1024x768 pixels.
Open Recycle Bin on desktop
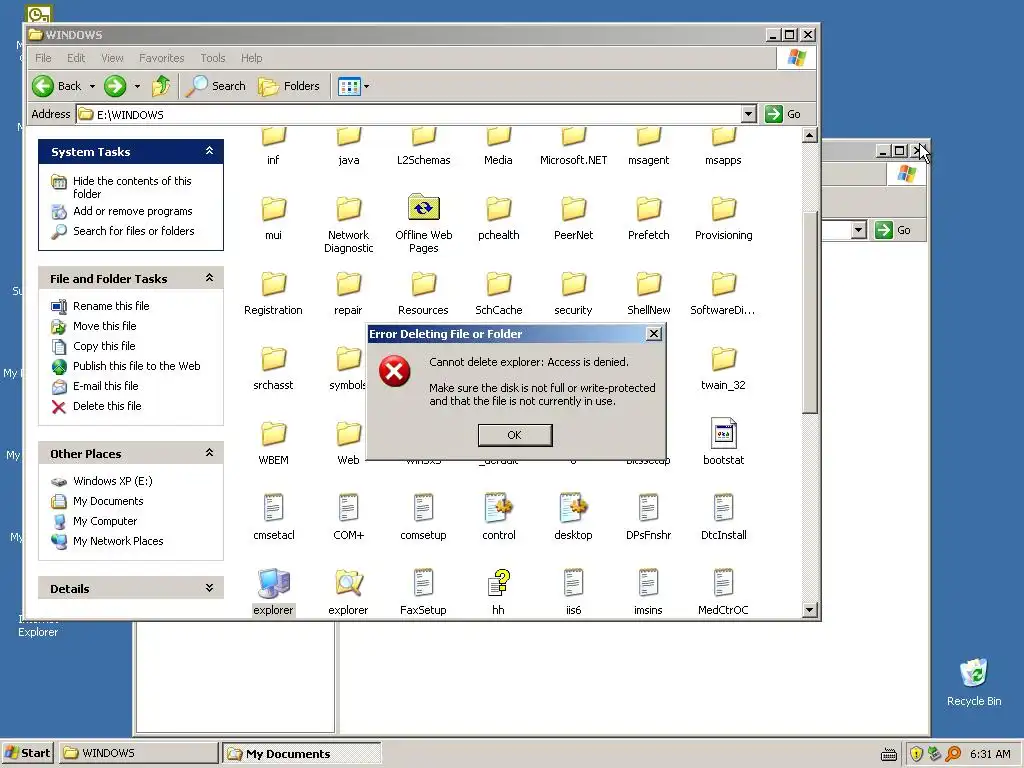coord(974,682)
